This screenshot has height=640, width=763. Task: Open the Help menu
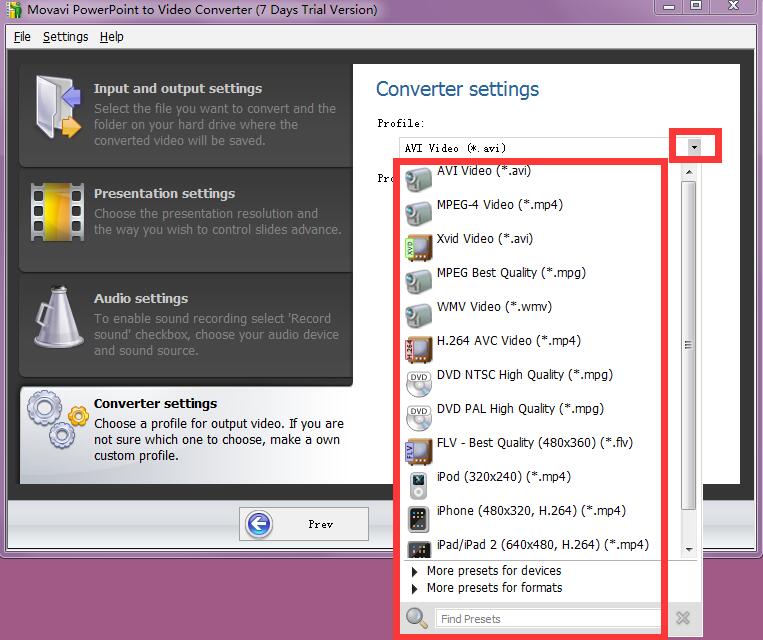[x=111, y=37]
